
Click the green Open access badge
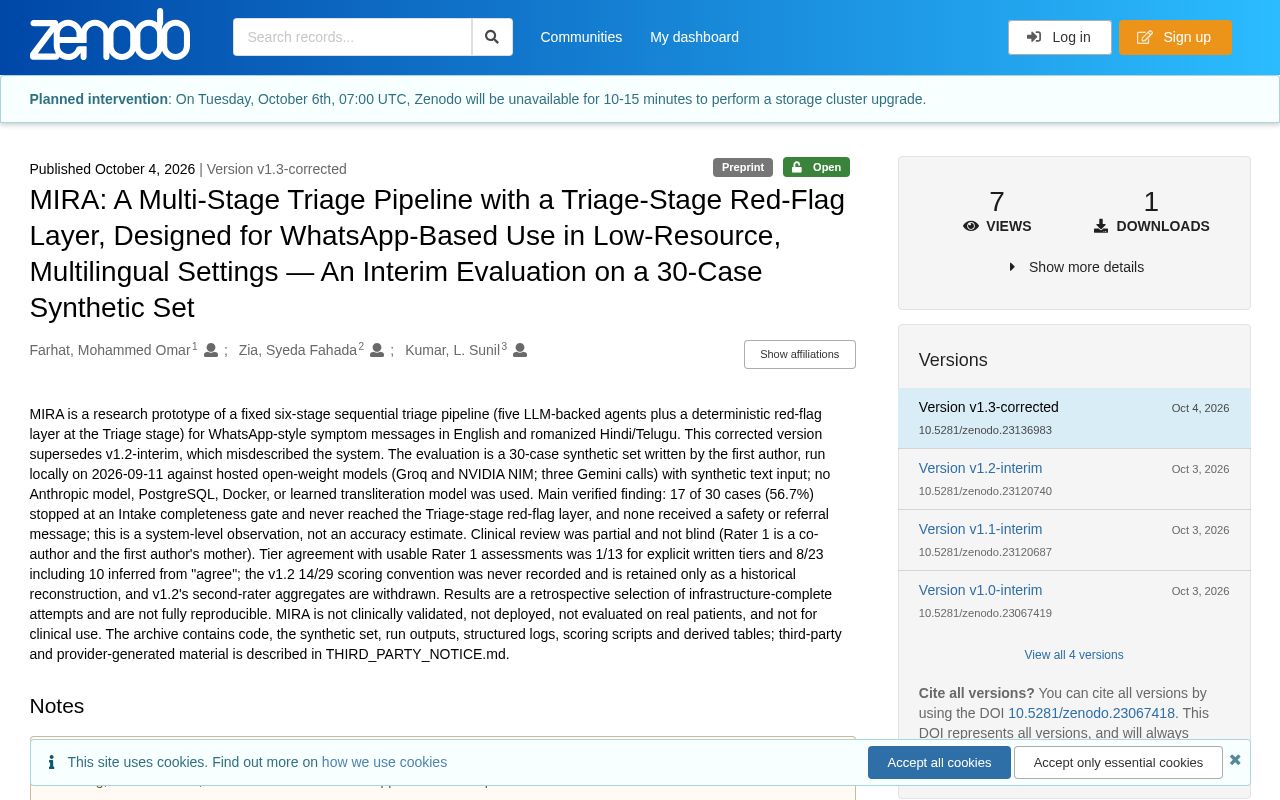pos(816,167)
